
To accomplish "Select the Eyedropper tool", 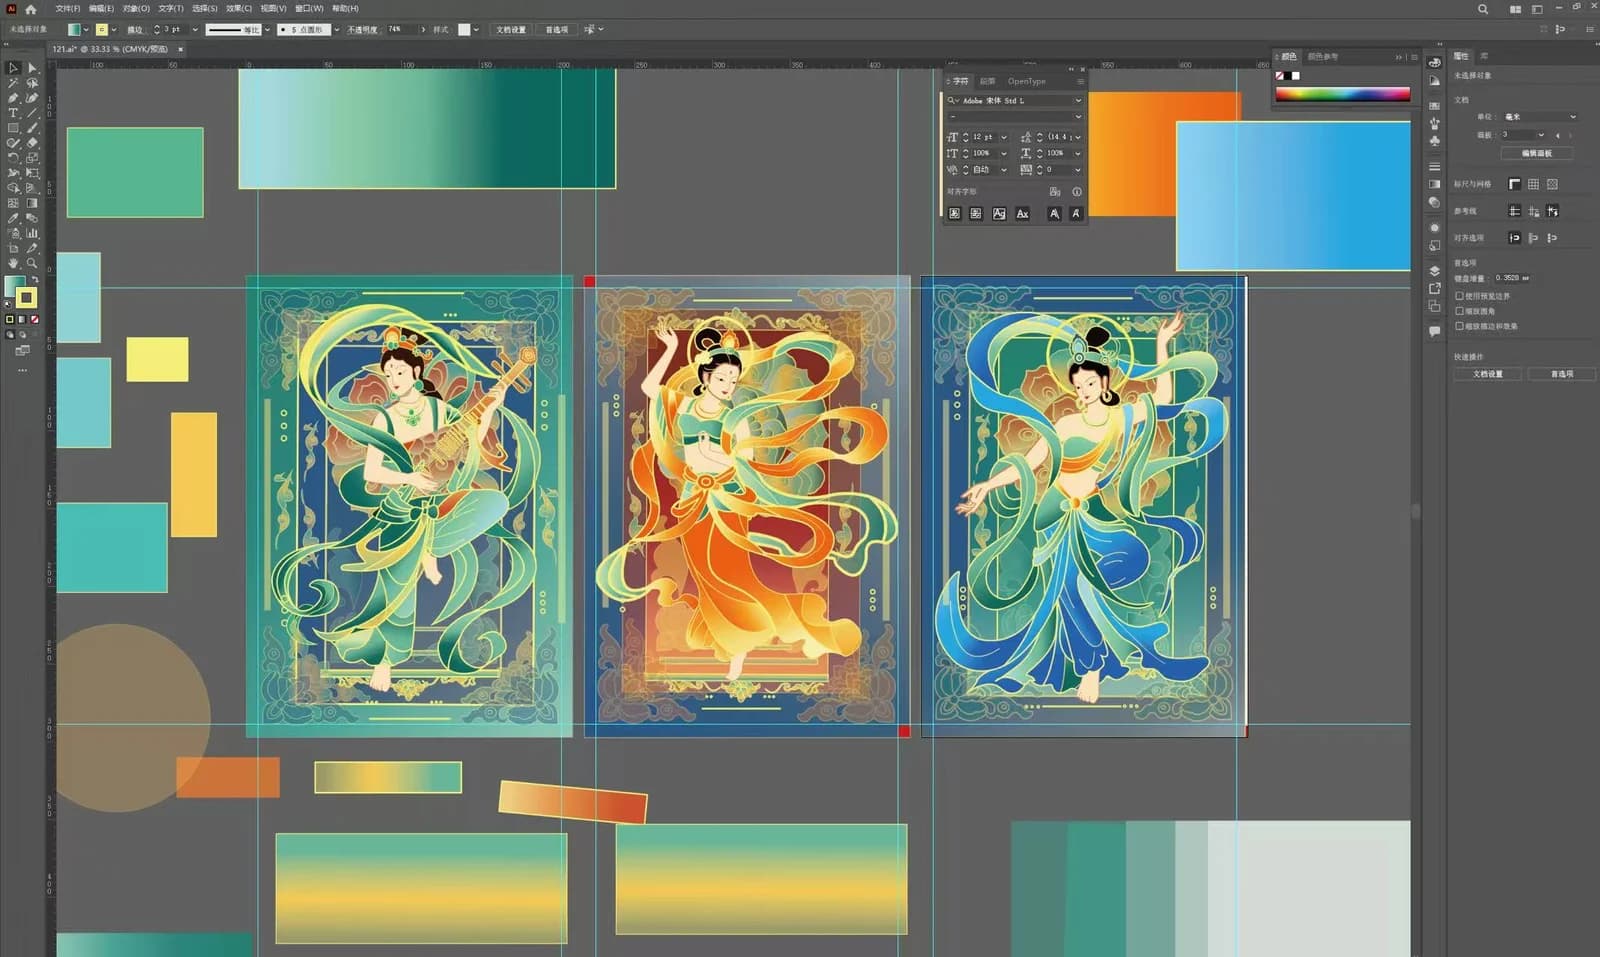I will click(x=13, y=218).
